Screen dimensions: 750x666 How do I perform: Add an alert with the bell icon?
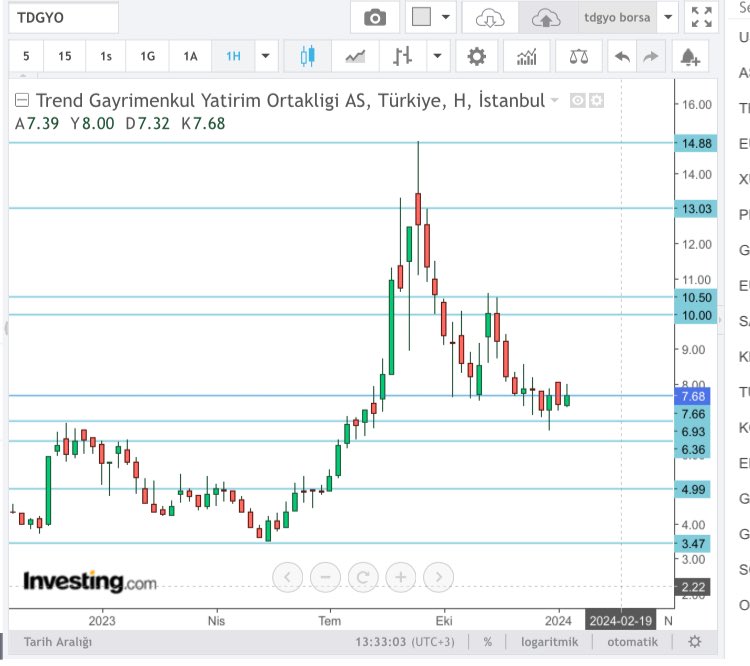pos(690,57)
